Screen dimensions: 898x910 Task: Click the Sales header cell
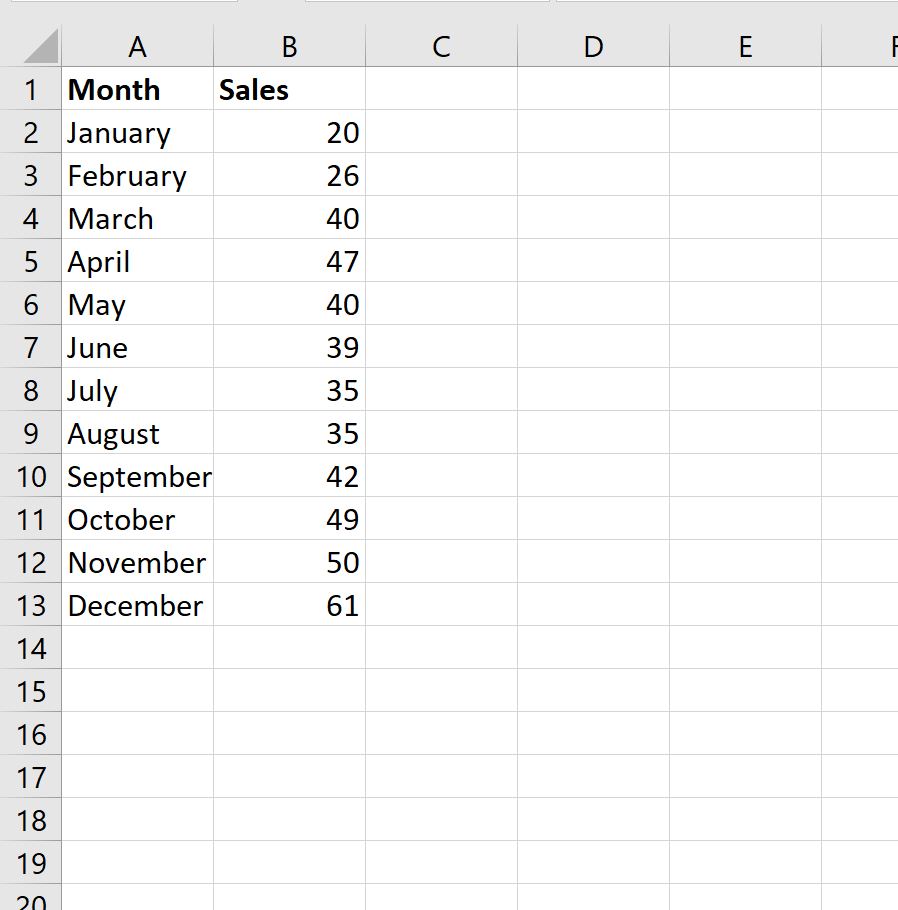290,89
